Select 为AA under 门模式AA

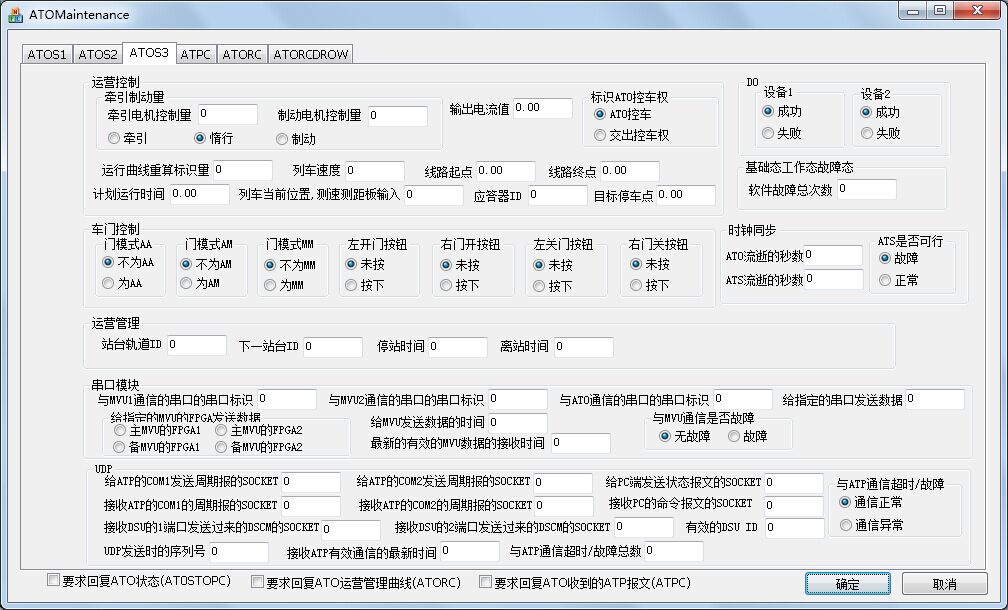tap(109, 284)
